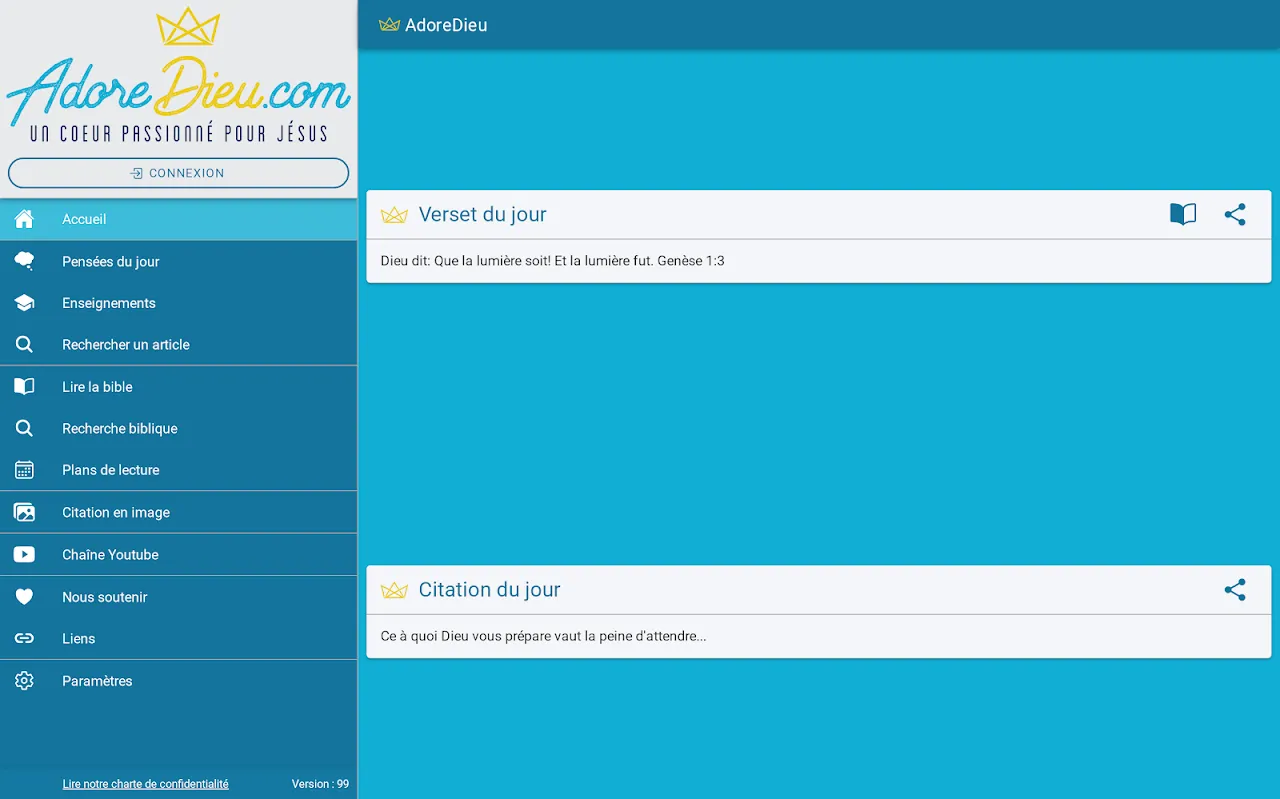
Task: Open the verse in Bible via book icon
Action: 1183,215
